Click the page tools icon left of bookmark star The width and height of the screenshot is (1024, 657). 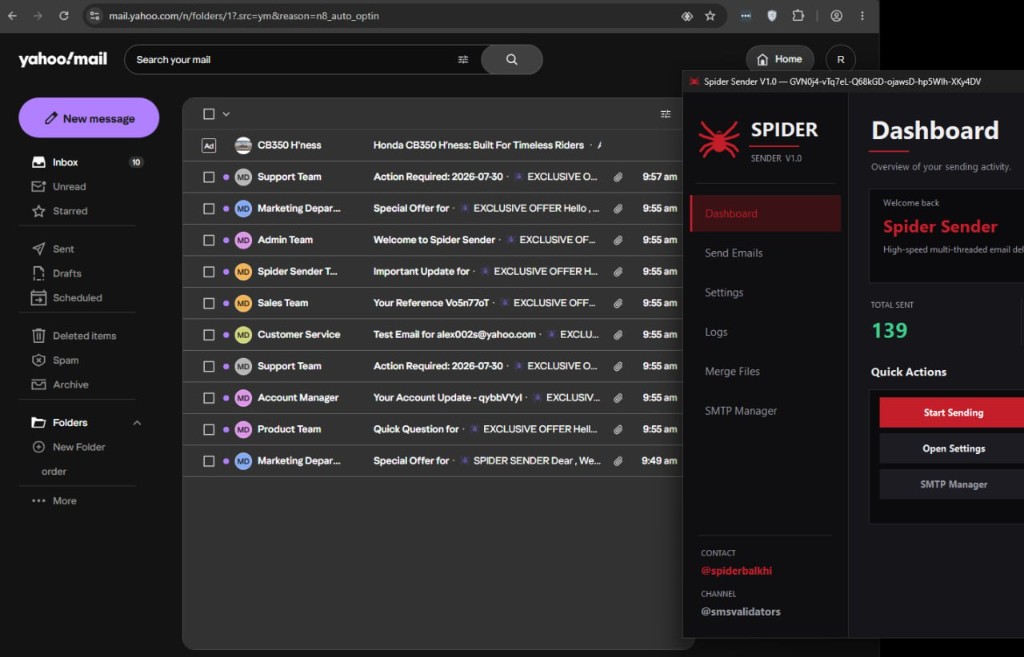click(686, 16)
